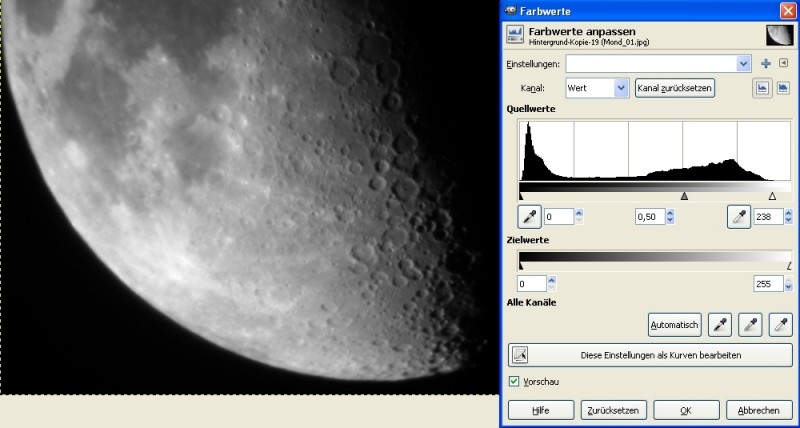The image size is (800, 428).
Task: Pick white point for all channels
Action: [781, 324]
